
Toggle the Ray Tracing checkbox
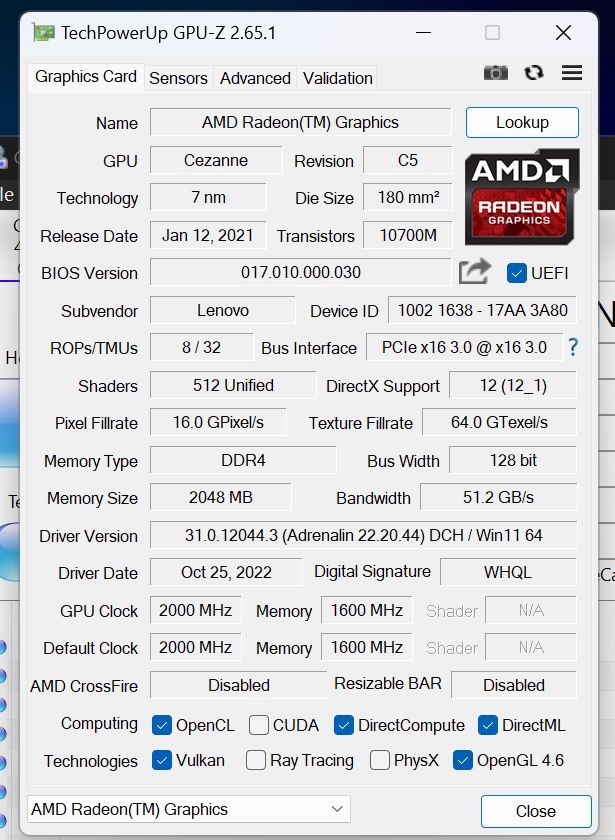[x=256, y=760]
